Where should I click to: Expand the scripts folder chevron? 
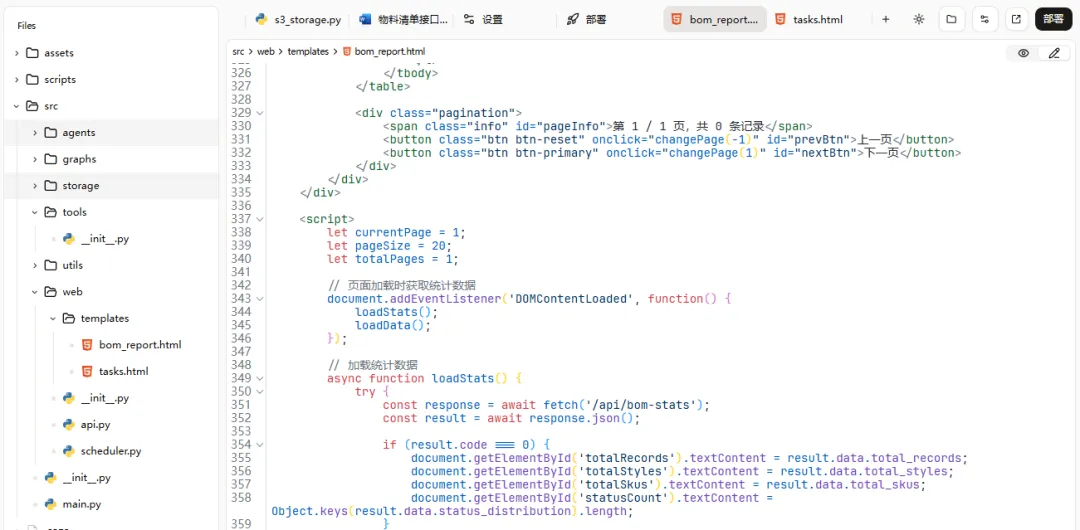(x=17, y=80)
